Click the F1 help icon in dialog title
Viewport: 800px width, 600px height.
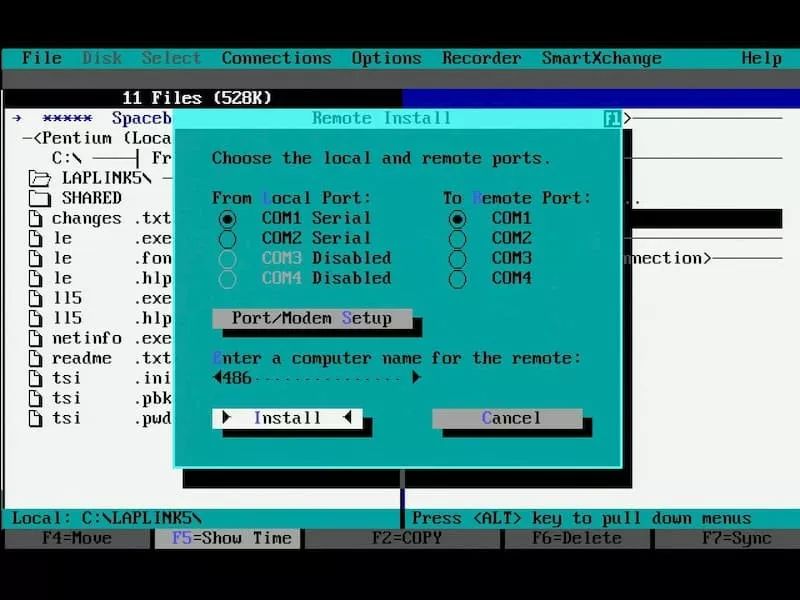612,119
